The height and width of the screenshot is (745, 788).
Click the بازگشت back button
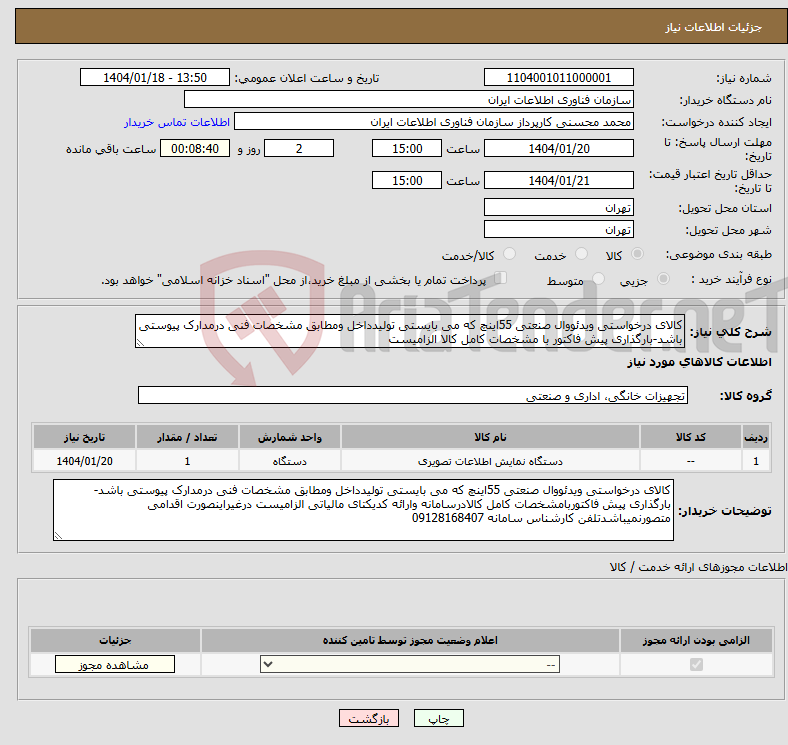(x=368, y=719)
